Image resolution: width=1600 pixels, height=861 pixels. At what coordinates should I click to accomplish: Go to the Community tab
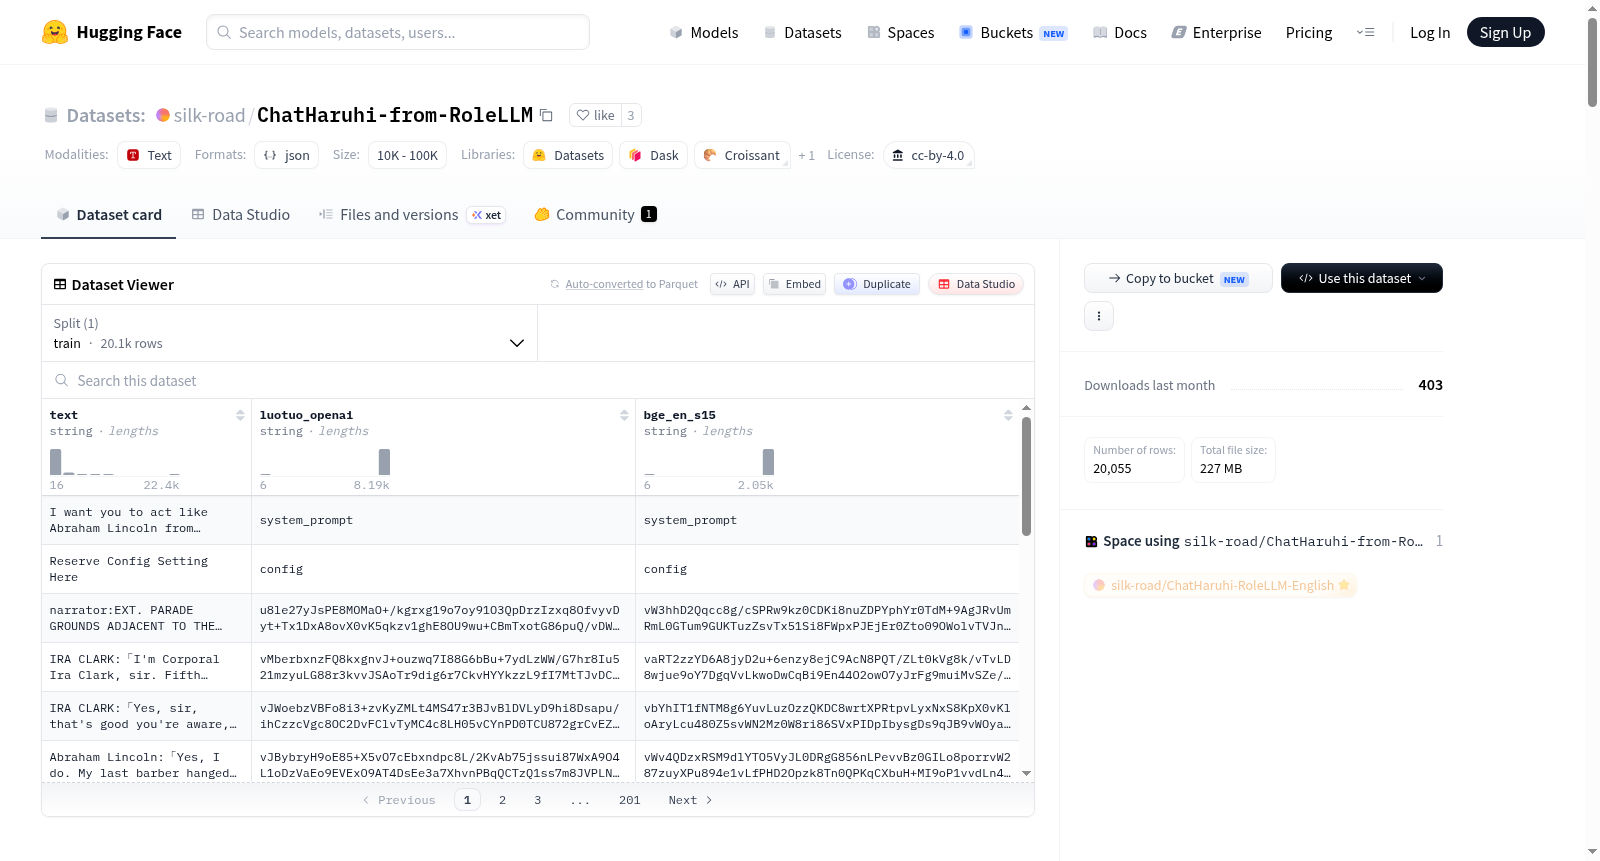[595, 214]
